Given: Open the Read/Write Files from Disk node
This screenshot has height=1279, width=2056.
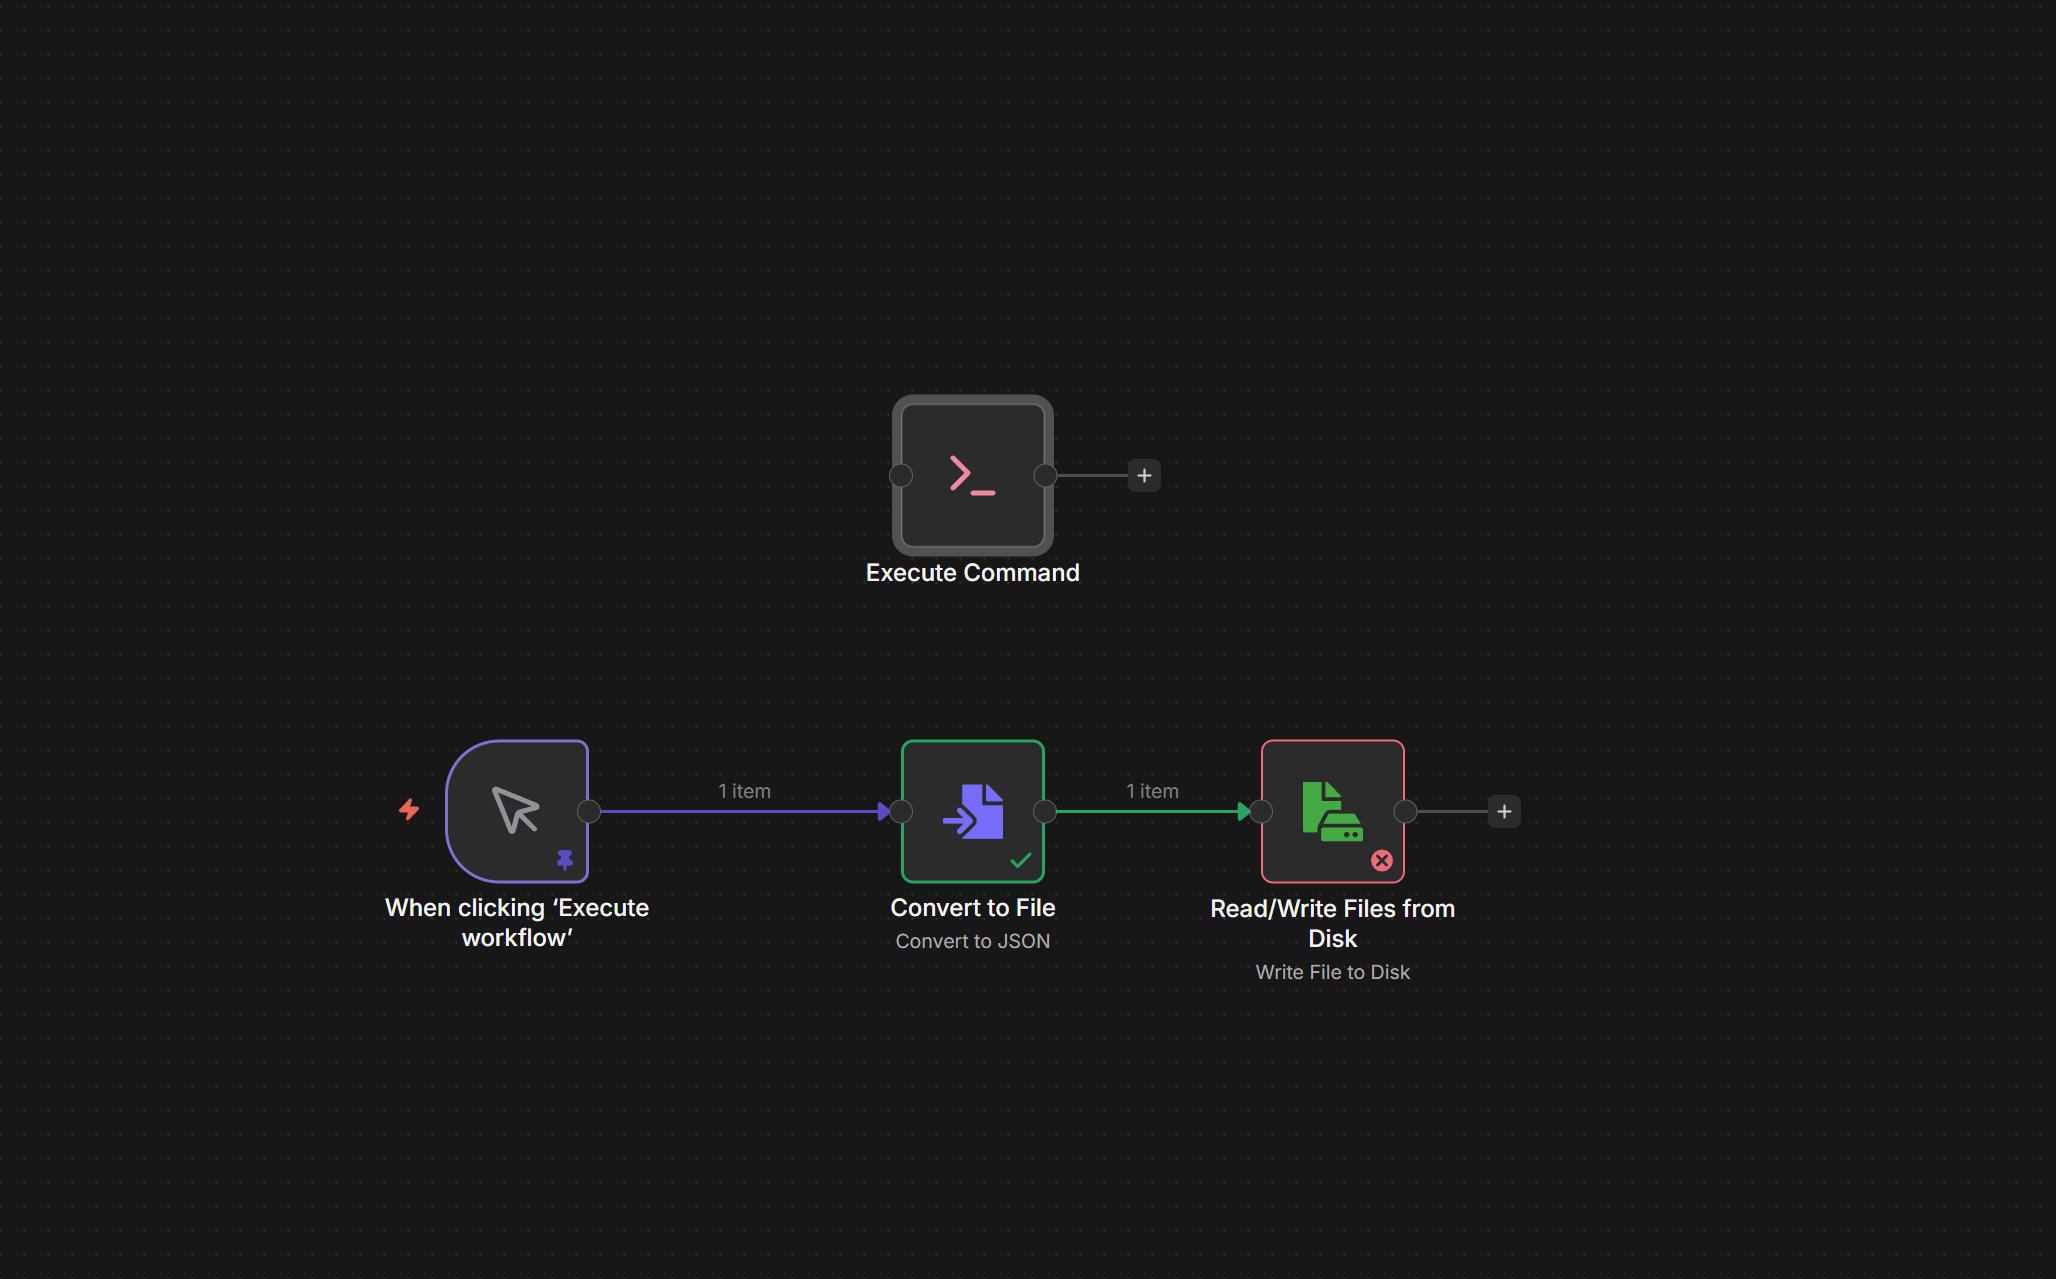Looking at the screenshot, I should 1332,810.
